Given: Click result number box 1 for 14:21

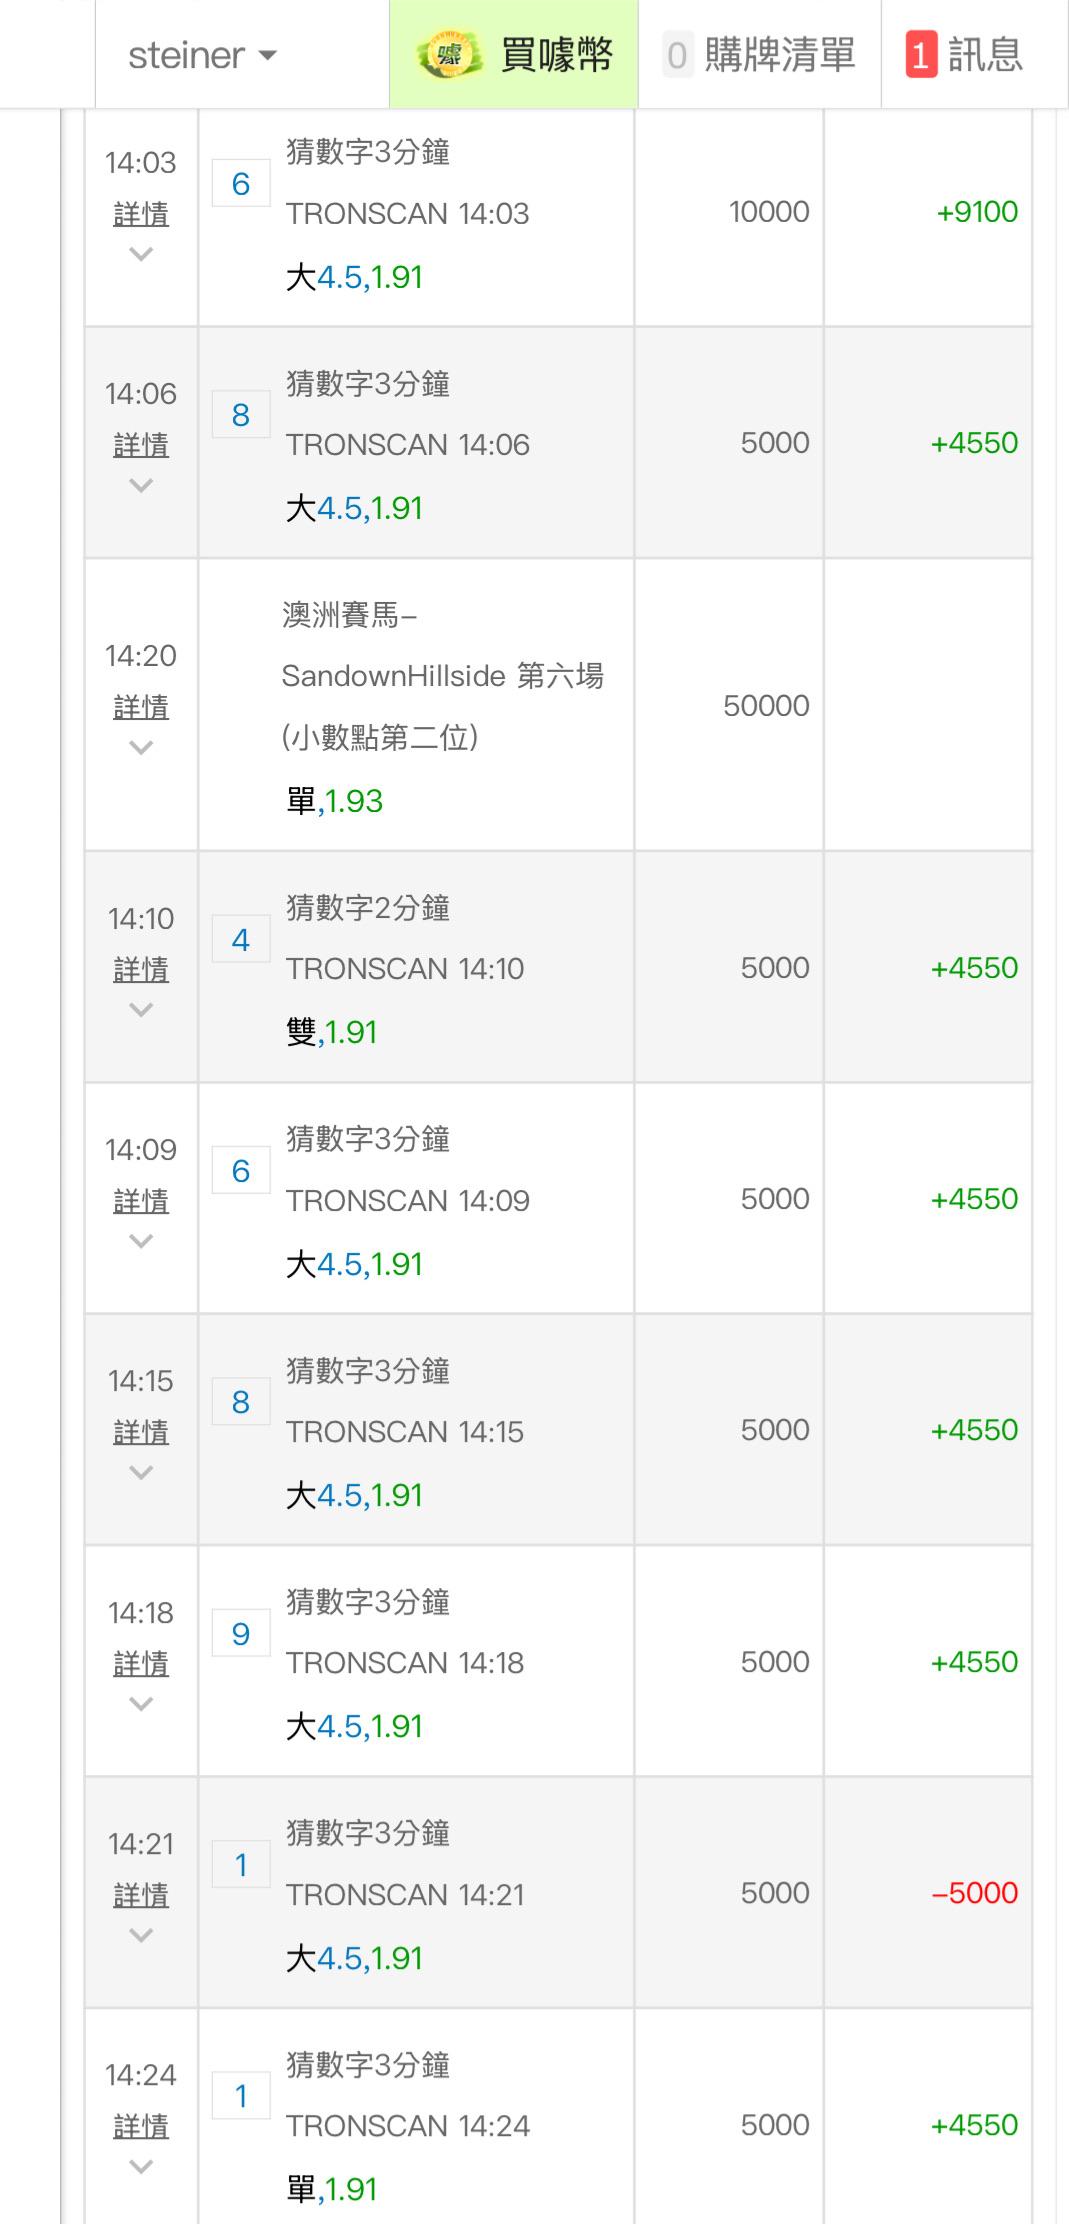Looking at the screenshot, I should (x=241, y=1865).
